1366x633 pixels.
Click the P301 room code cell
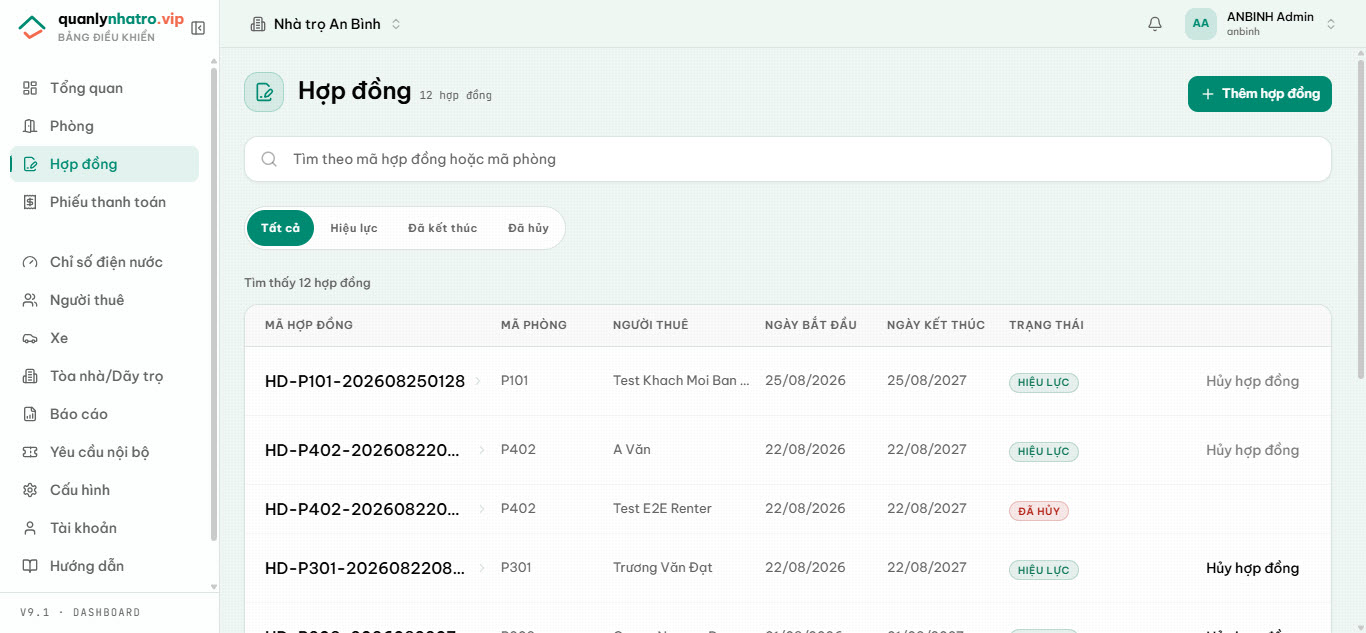click(516, 568)
